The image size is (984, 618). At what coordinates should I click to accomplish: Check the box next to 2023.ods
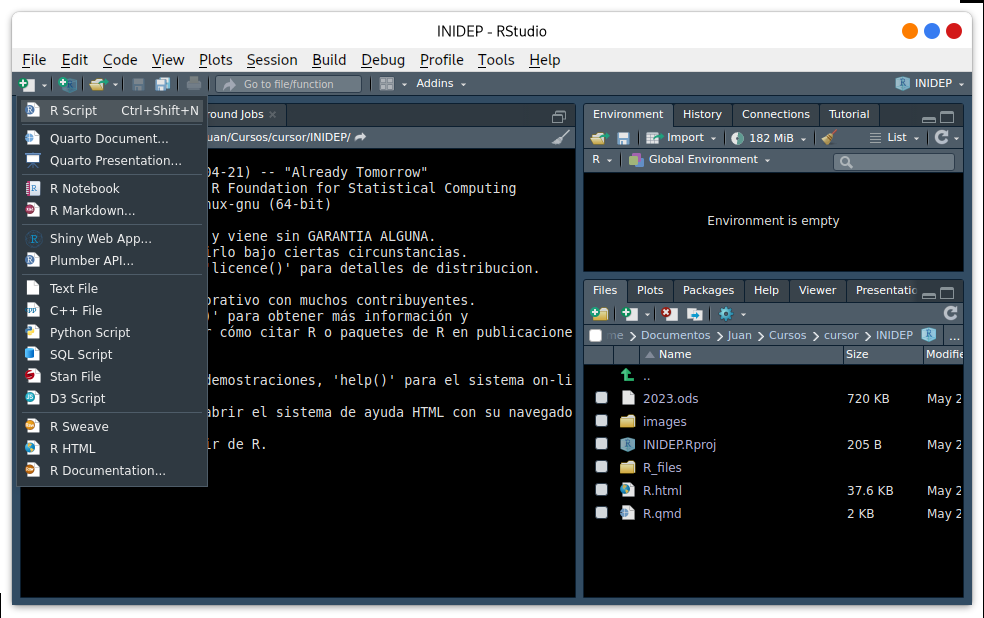[601, 398]
